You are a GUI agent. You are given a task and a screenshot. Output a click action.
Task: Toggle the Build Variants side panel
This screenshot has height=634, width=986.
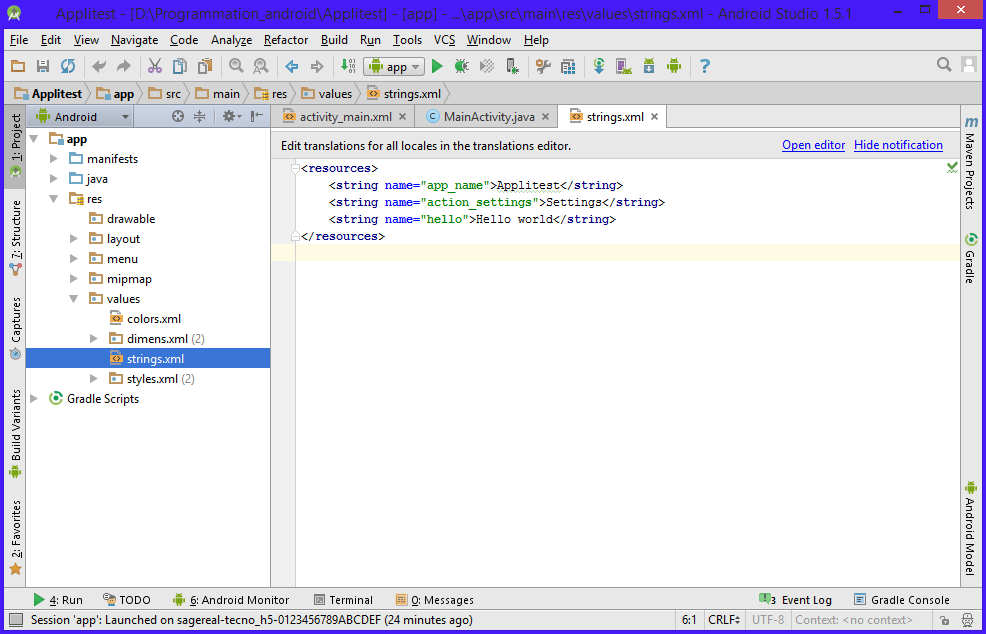(16, 434)
